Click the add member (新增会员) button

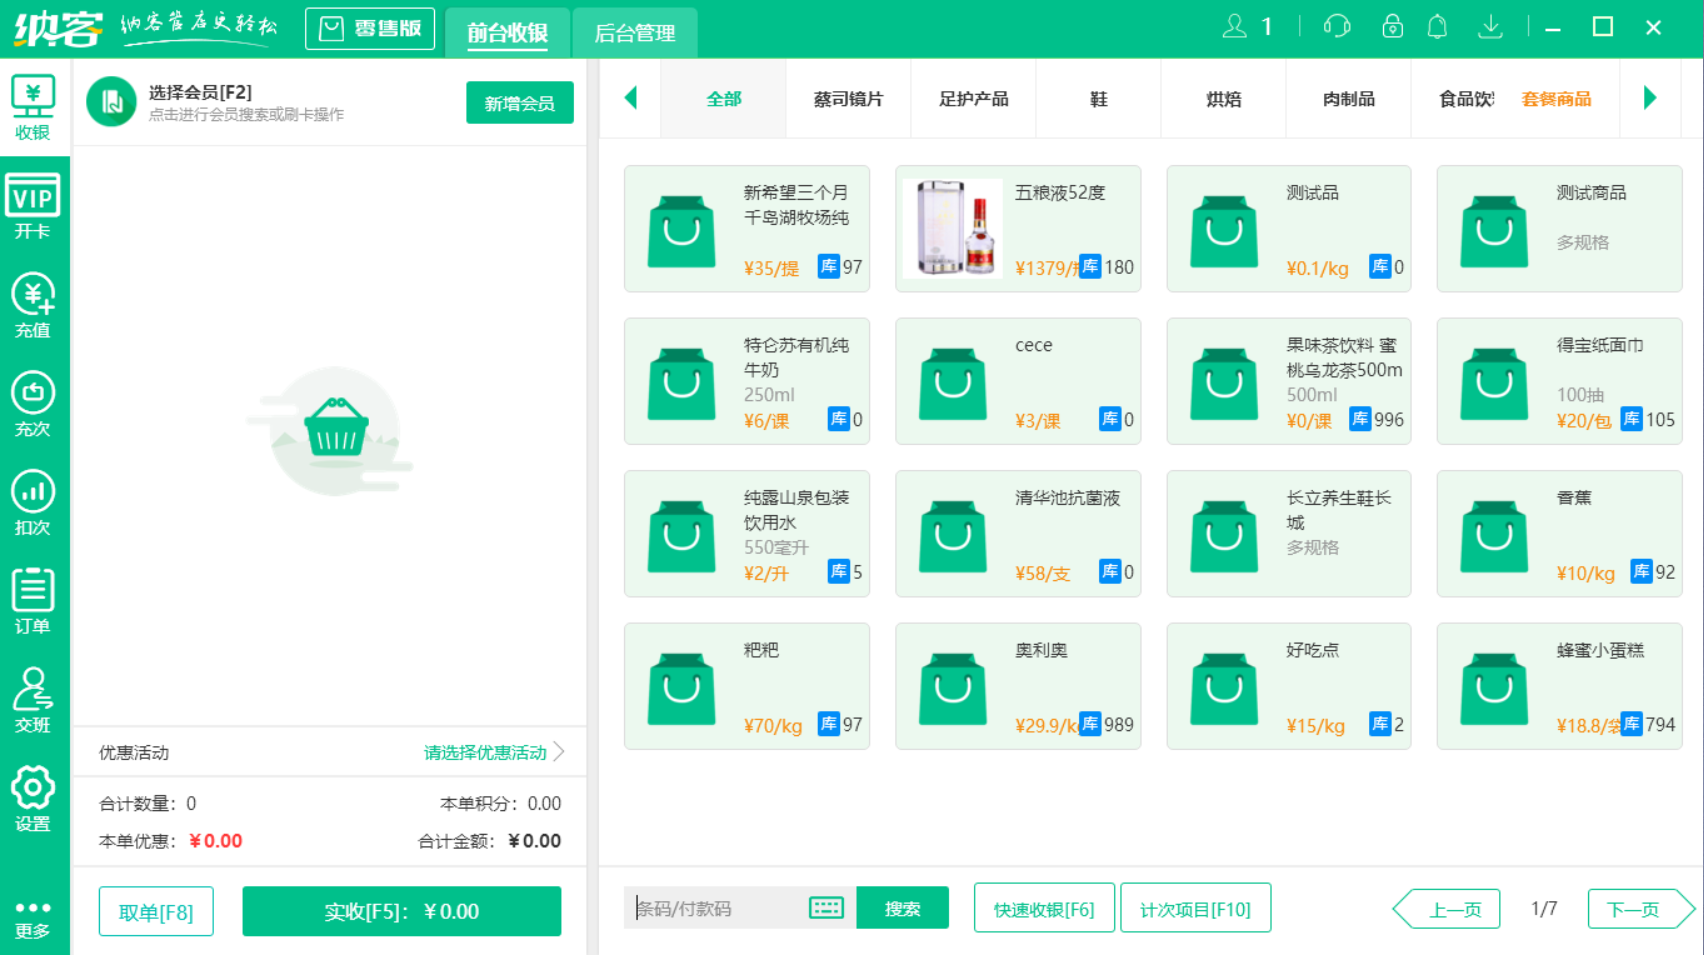click(x=519, y=103)
